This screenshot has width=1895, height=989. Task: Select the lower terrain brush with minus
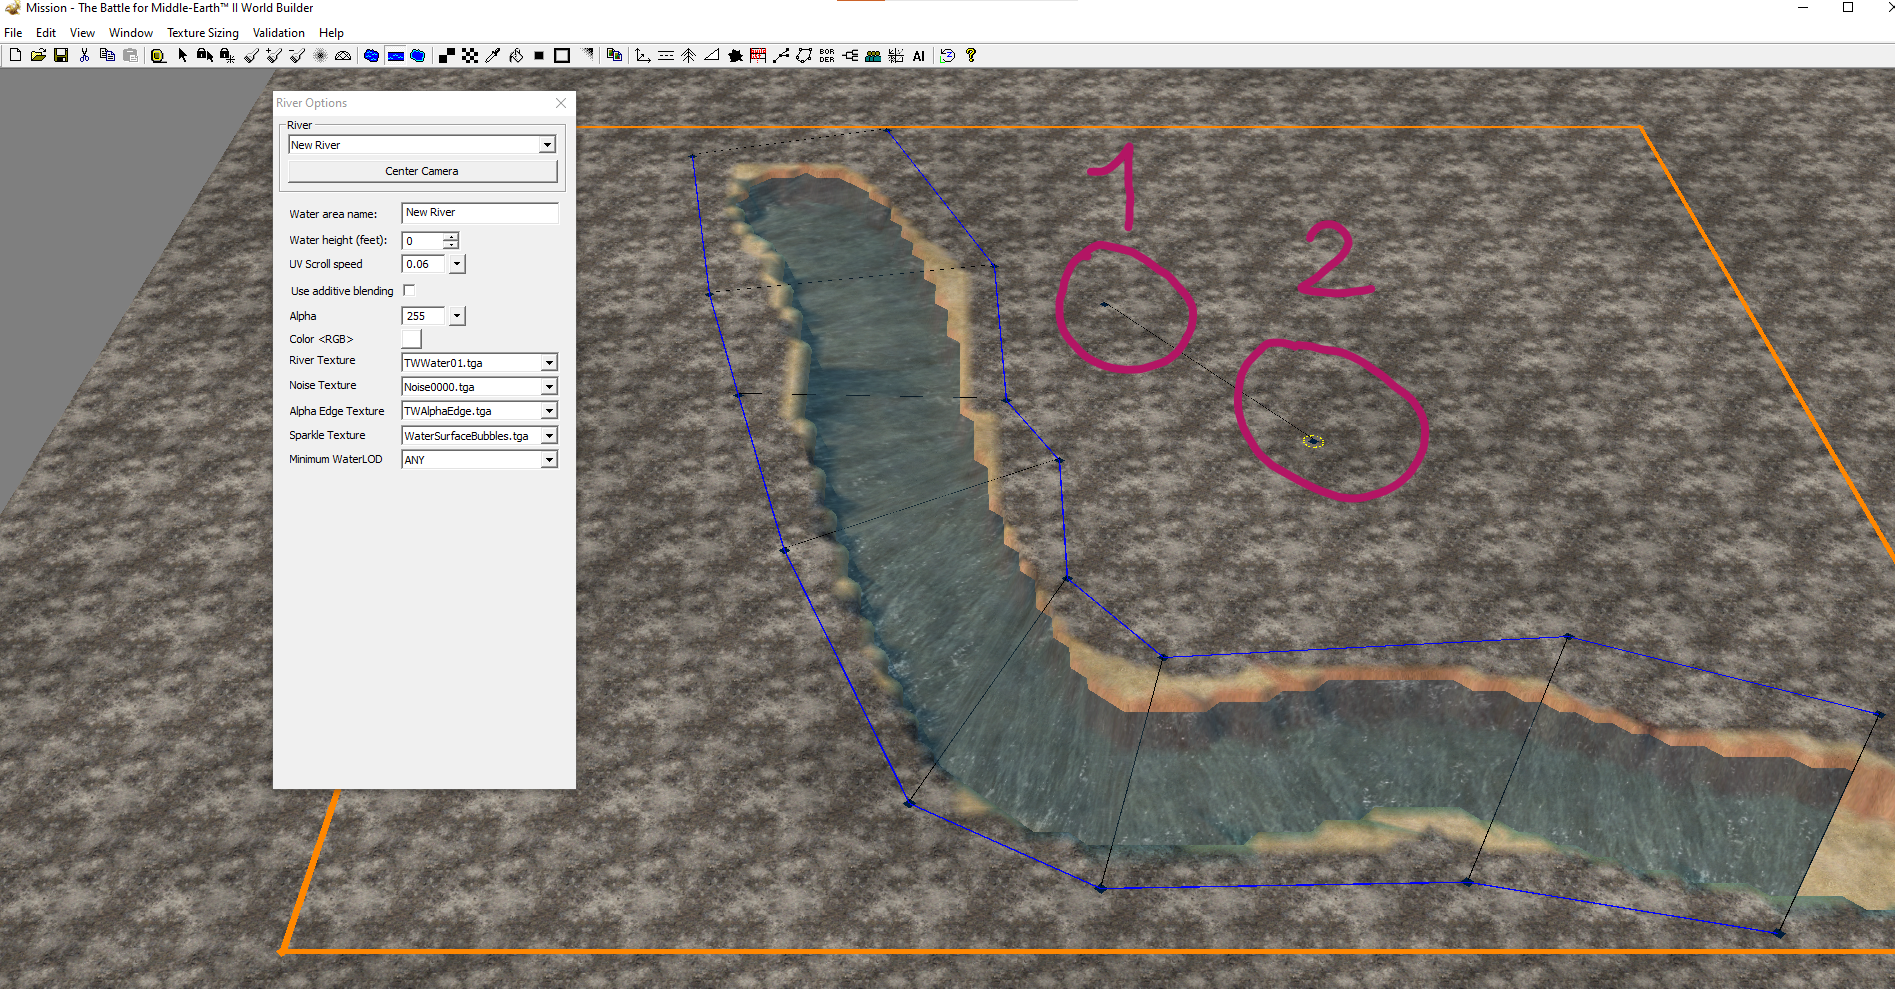(297, 56)
